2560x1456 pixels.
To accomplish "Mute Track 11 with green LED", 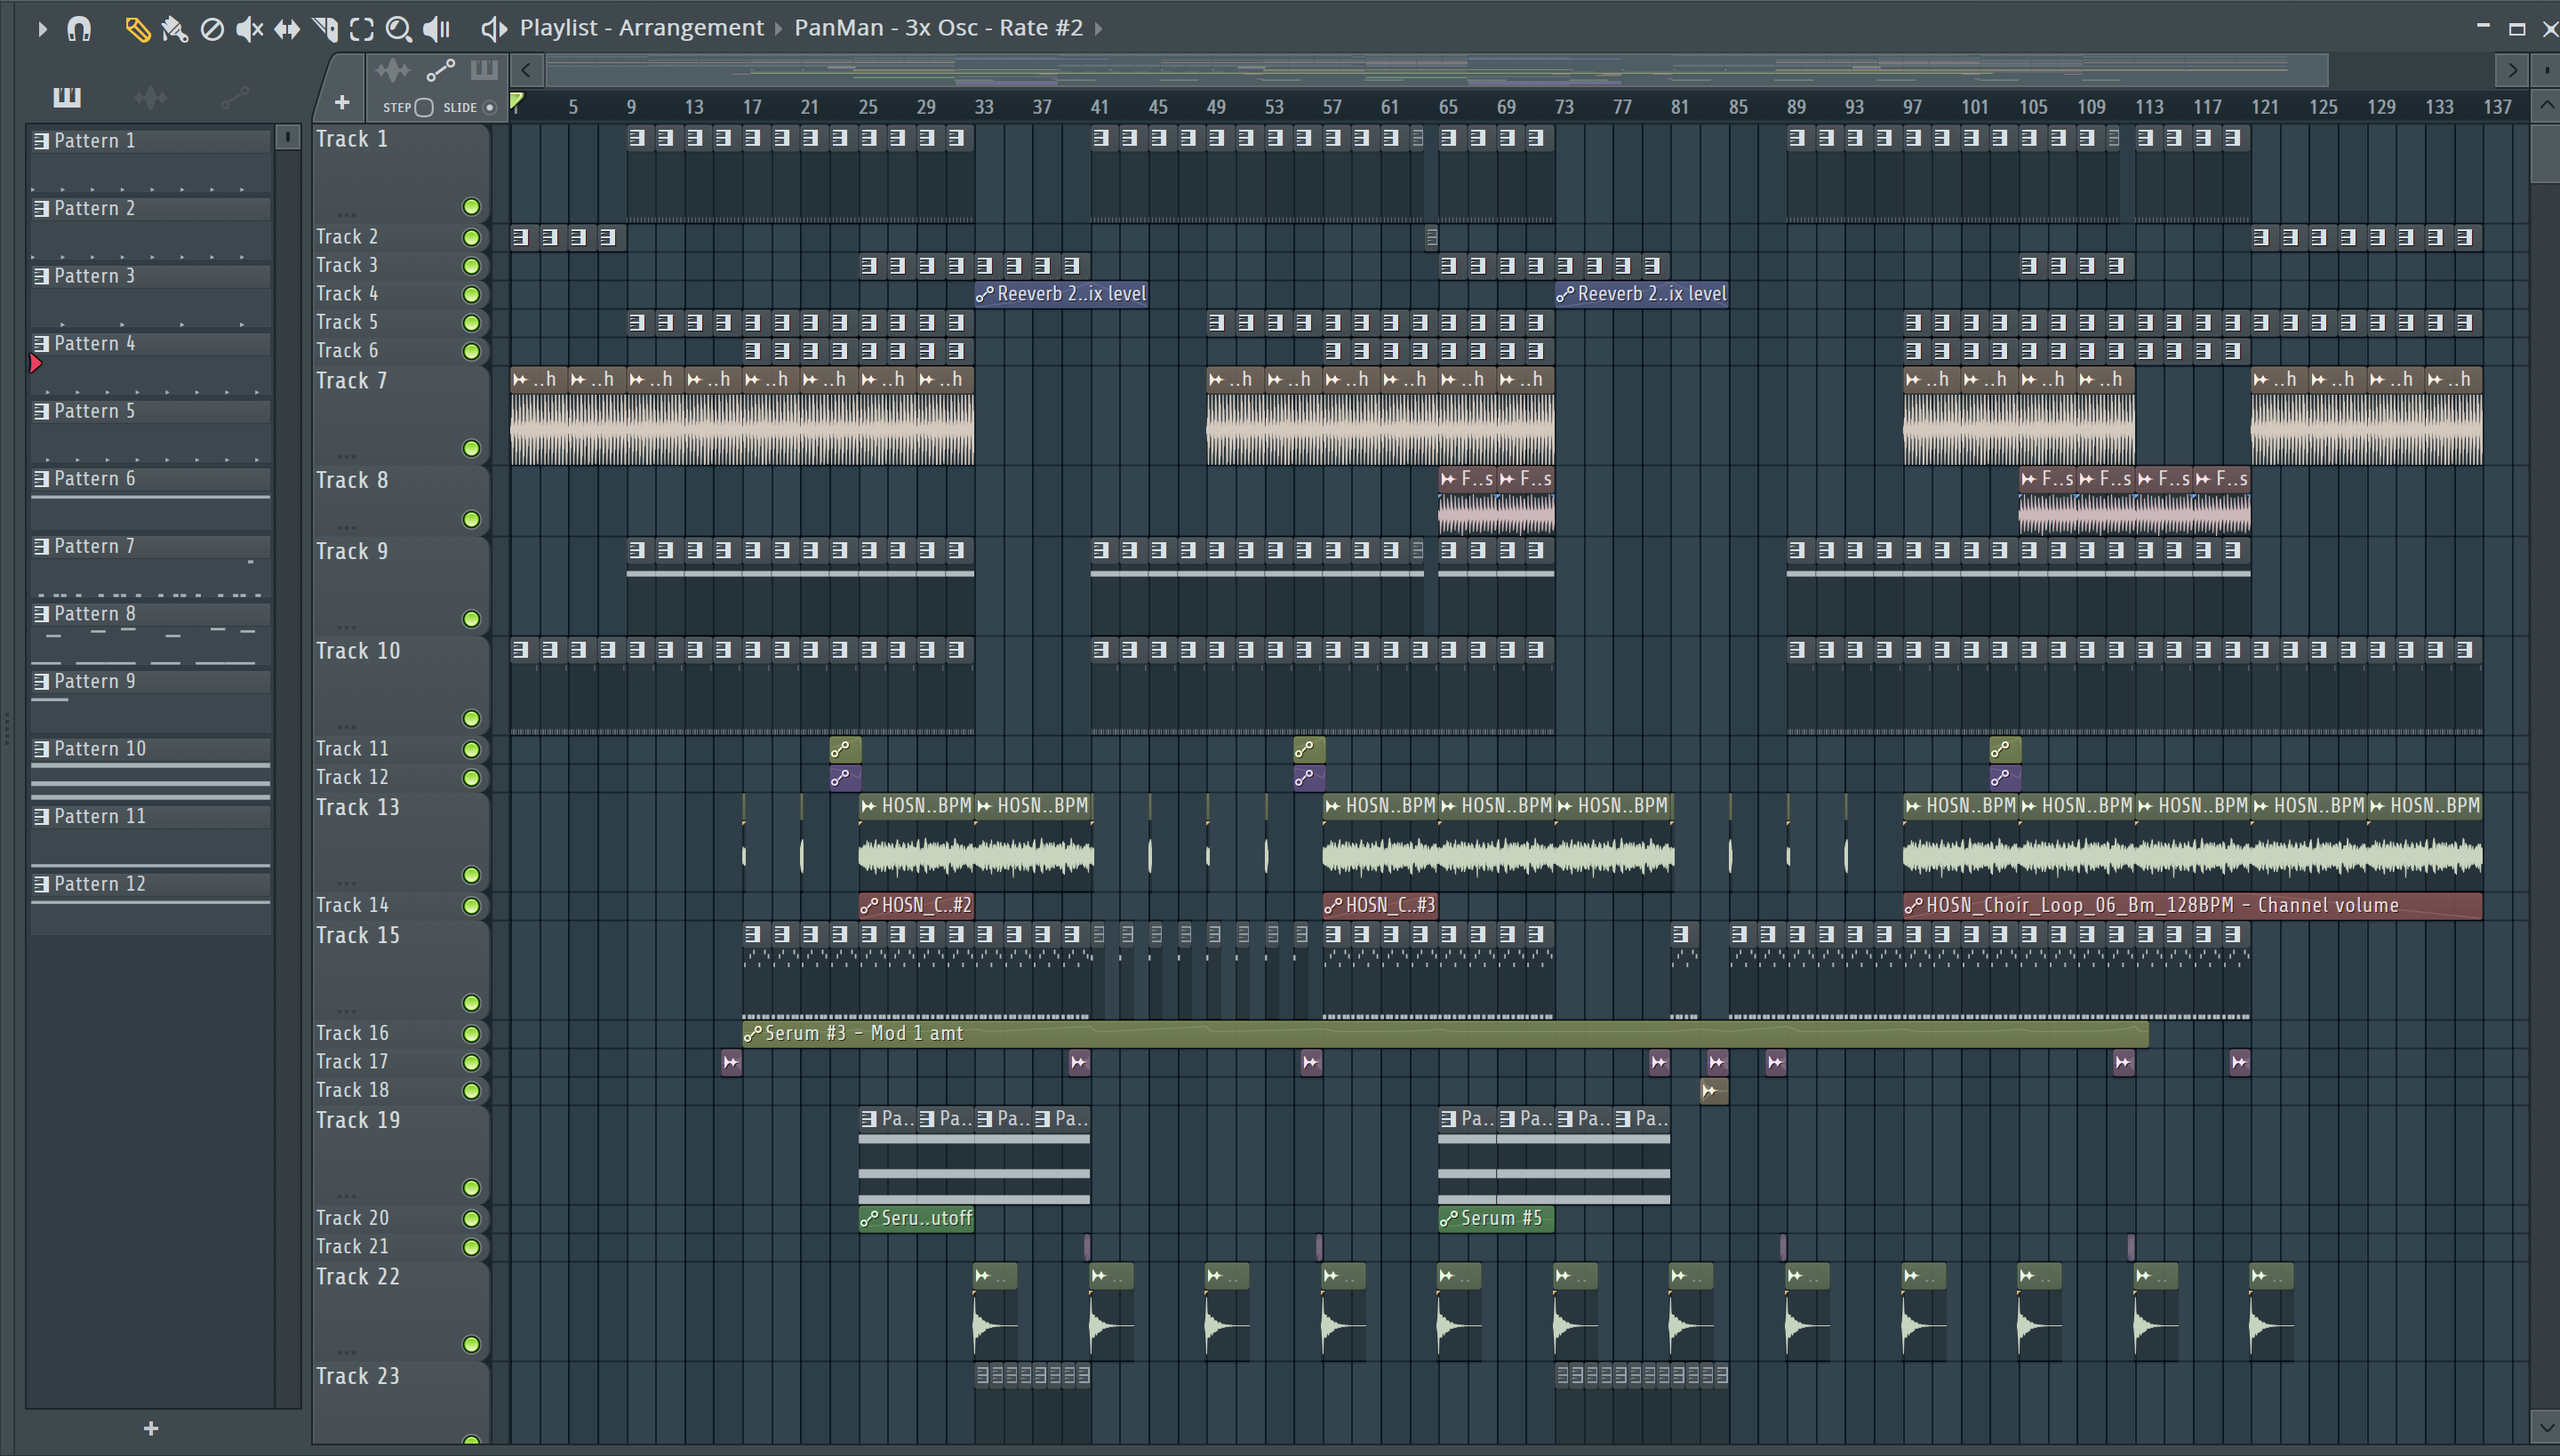I will pyautogui.click(x=471, y=750).
